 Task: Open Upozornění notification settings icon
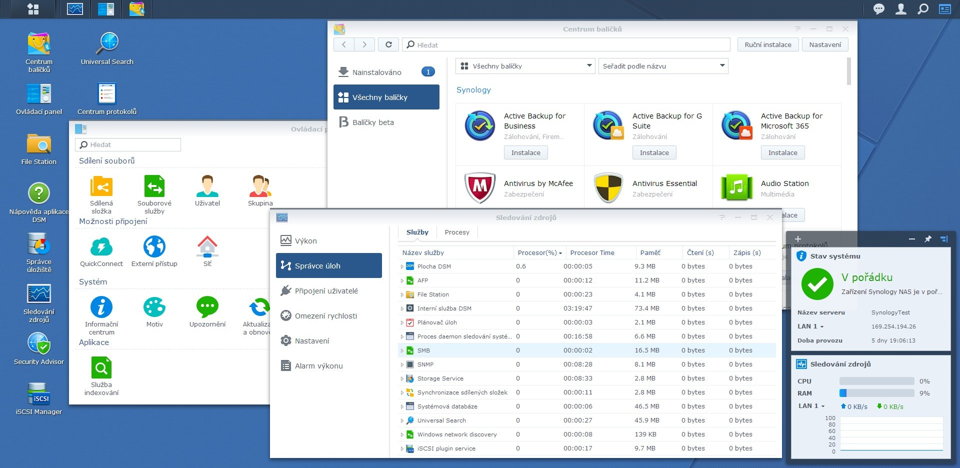tap(207, 307)
